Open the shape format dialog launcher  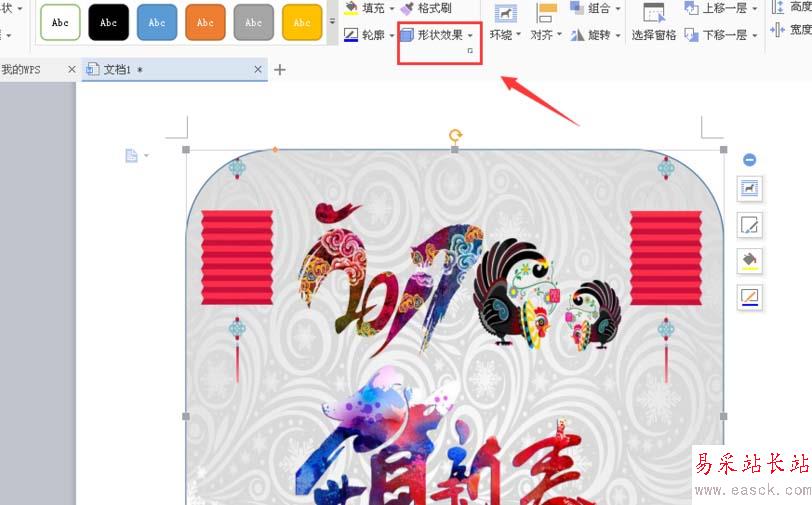click(470, 51)
